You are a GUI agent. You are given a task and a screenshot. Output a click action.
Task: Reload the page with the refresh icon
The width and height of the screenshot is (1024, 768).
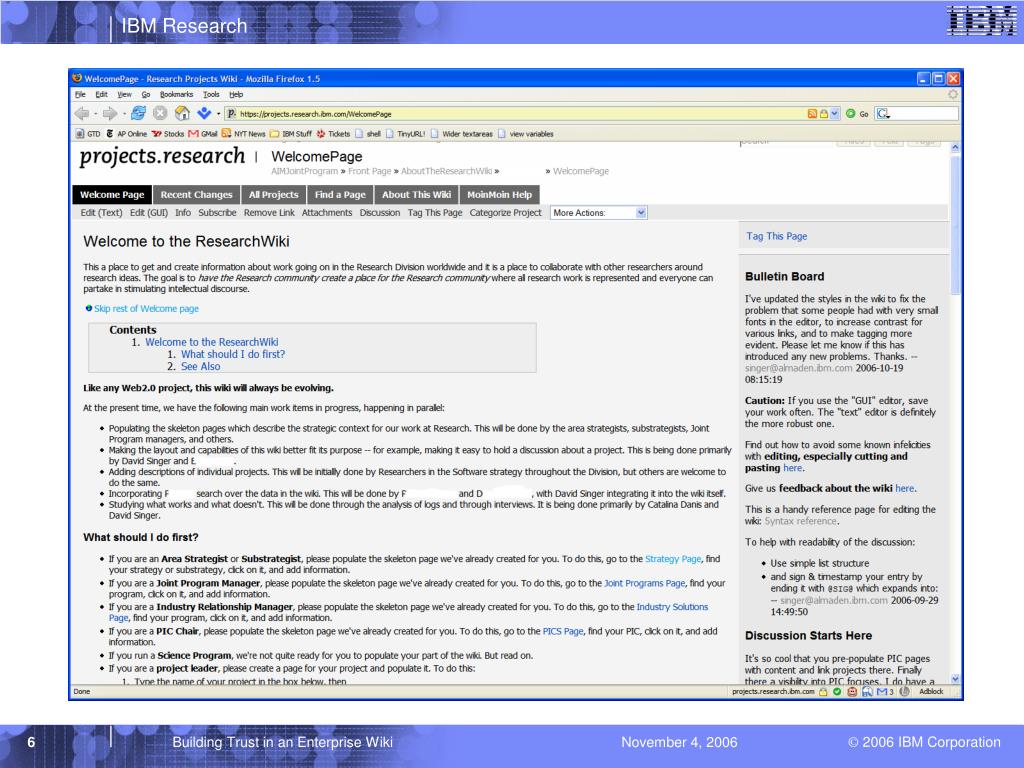tap(138, 113)
